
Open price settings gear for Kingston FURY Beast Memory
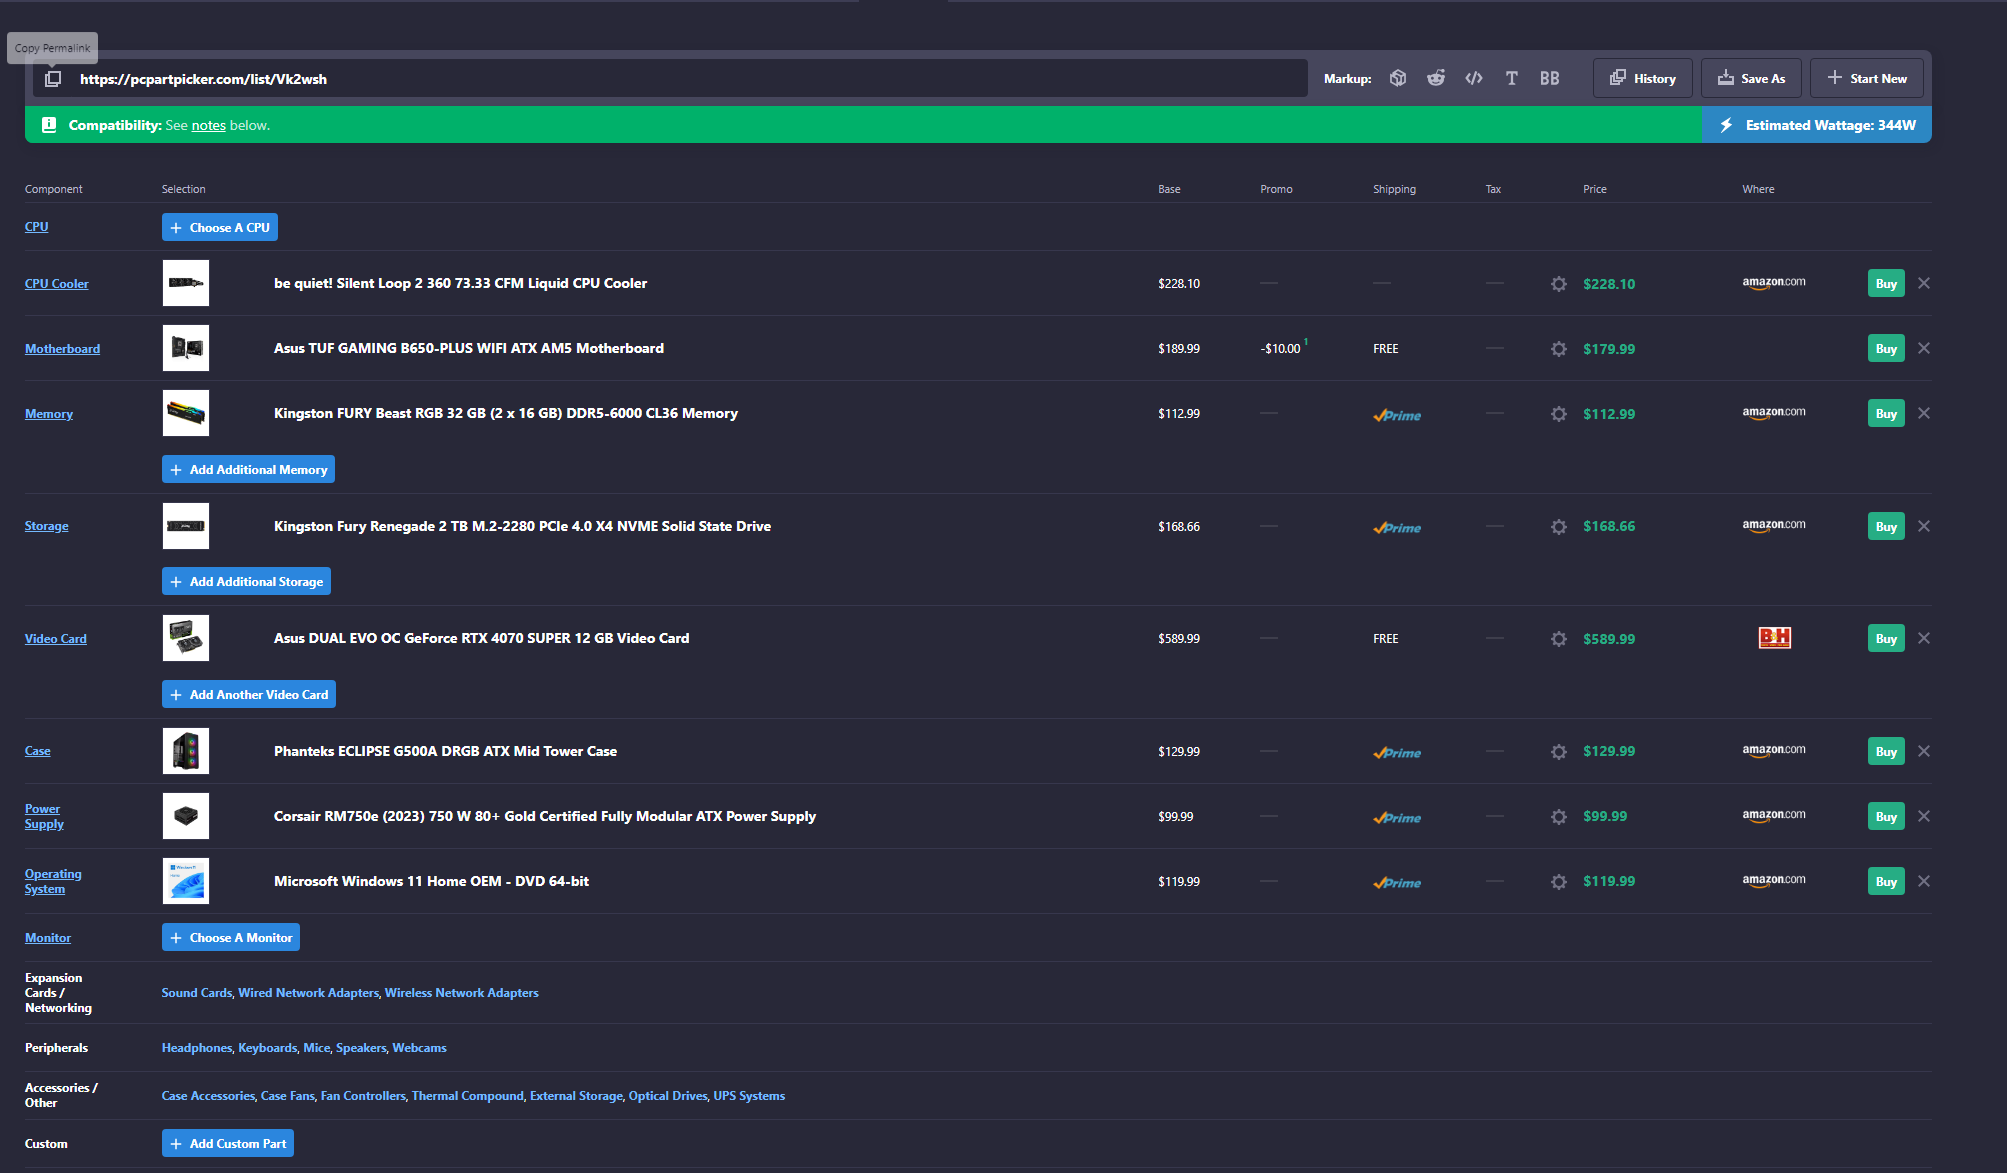[1559, 414]
